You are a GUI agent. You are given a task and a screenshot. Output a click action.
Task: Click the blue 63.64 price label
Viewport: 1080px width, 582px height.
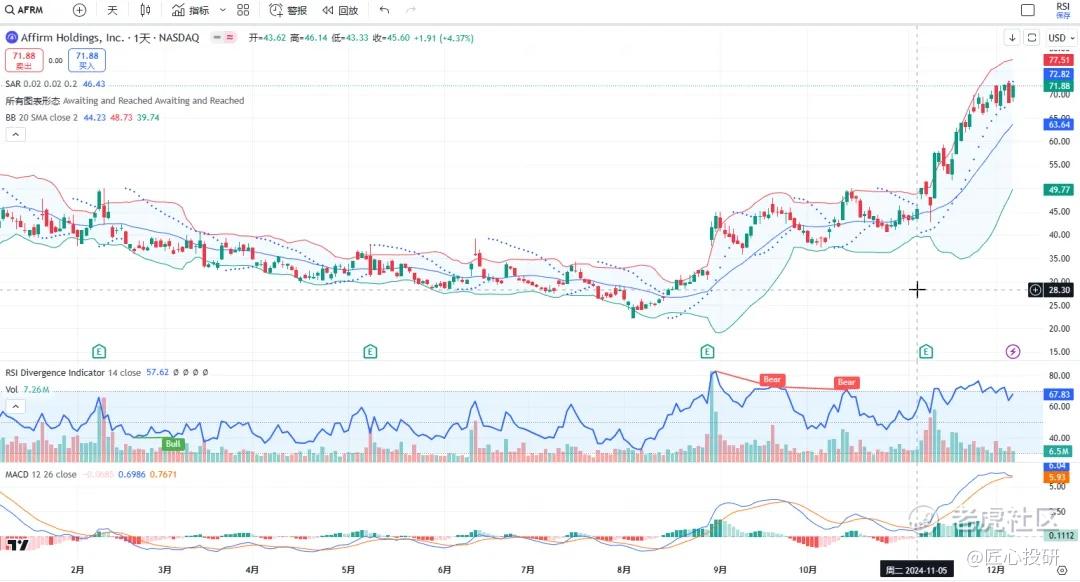pyautogui.click(x=1059, y=125)
